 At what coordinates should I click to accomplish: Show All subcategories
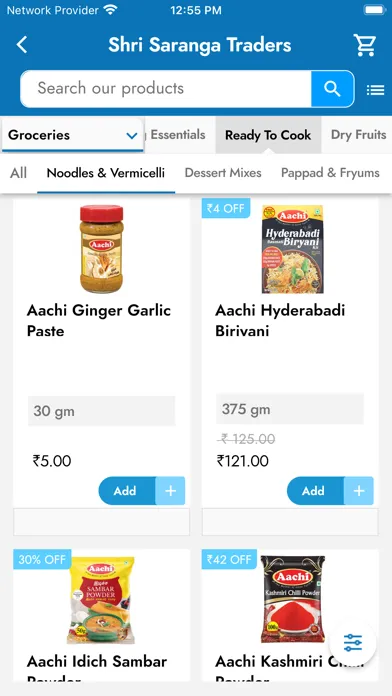point(19,173)
